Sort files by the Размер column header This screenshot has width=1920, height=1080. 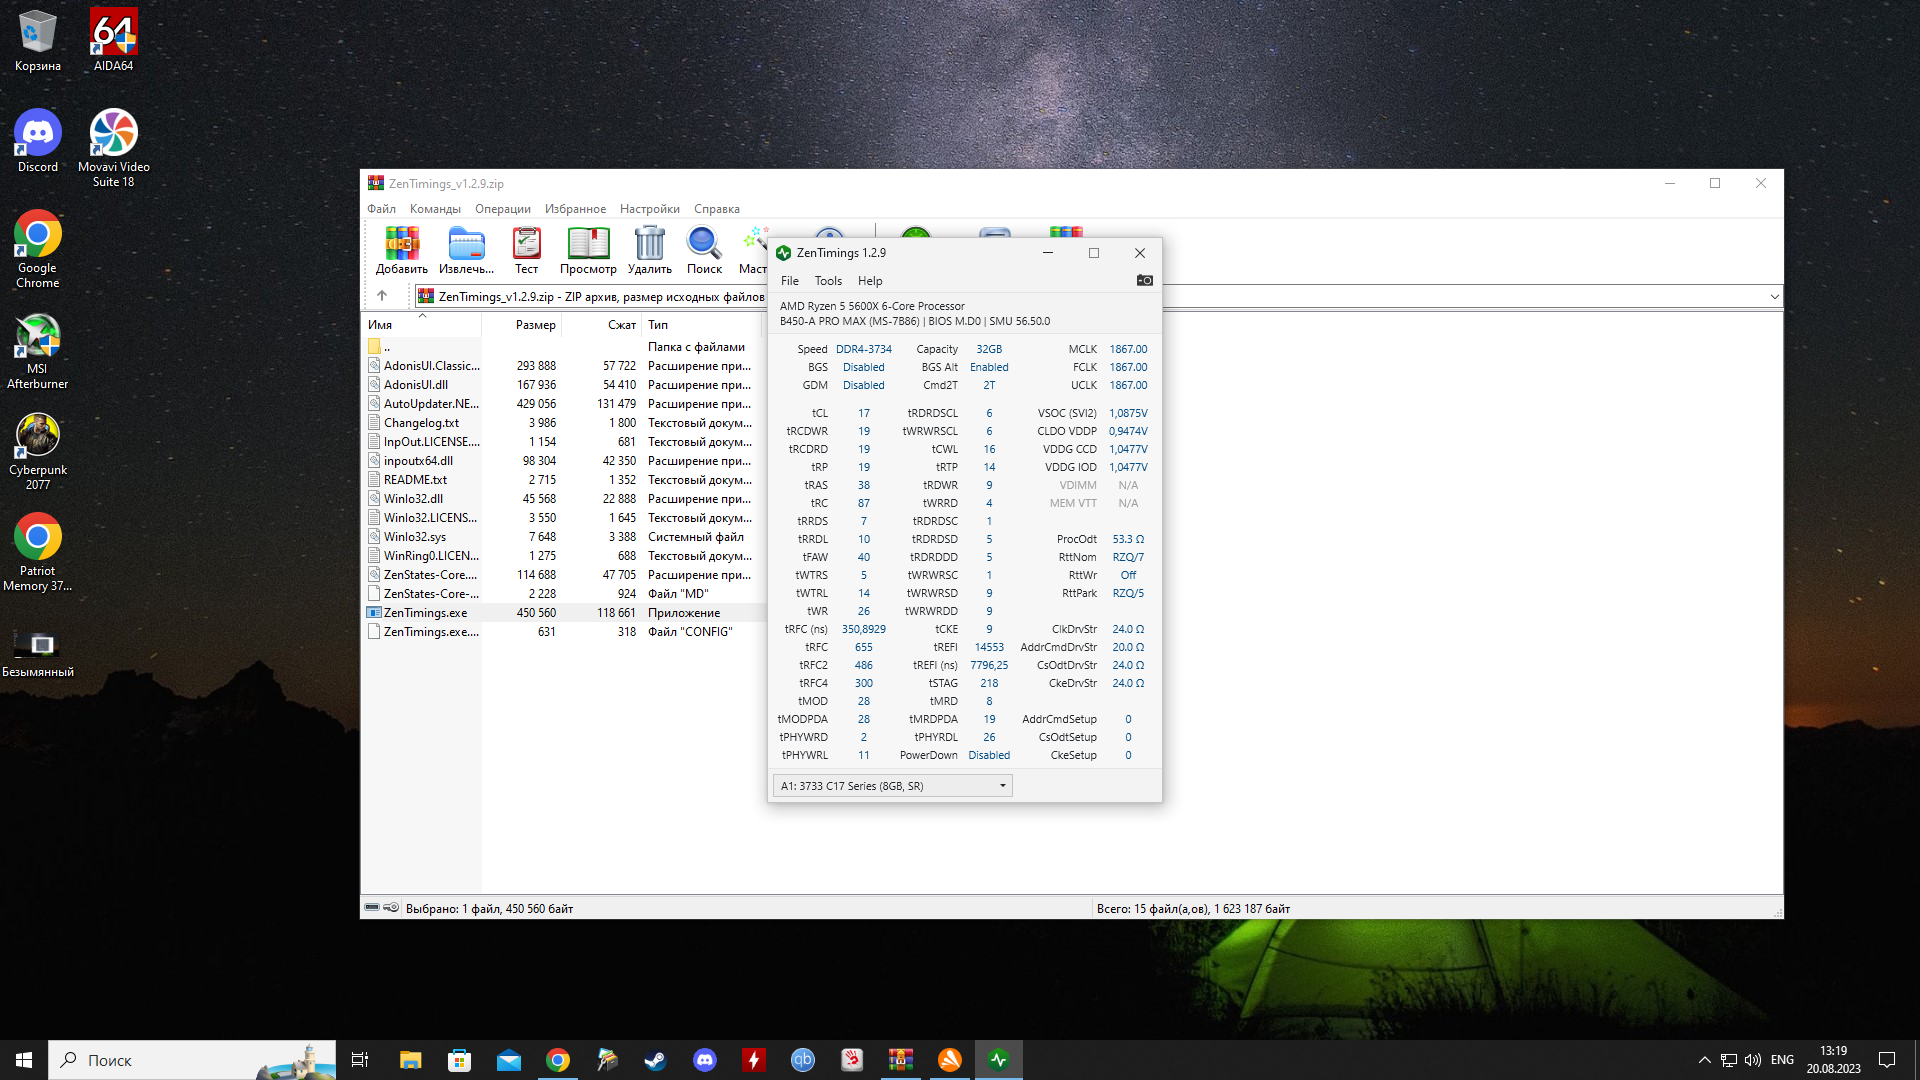click(x=535, y=325)
